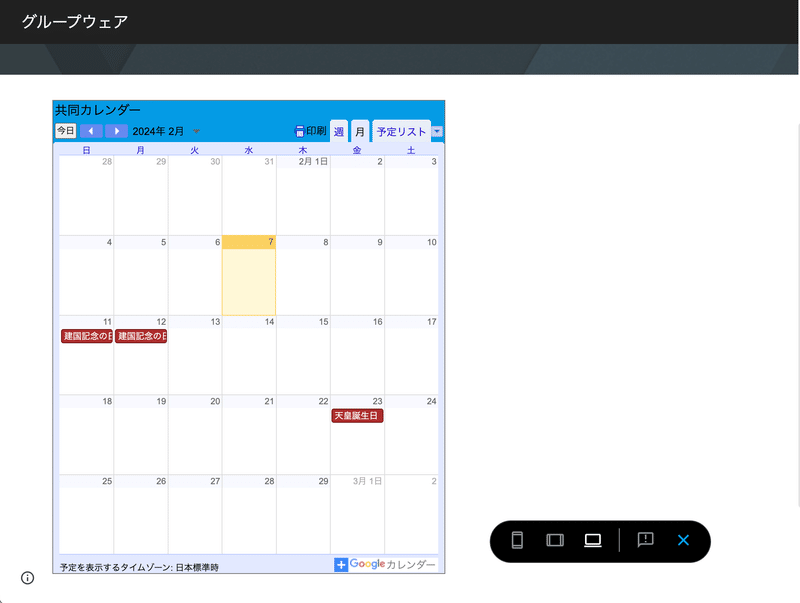This screenshot has height=603, width=800.
Task: Select date 20 in calendar
Action: click(x=215, y=401)
